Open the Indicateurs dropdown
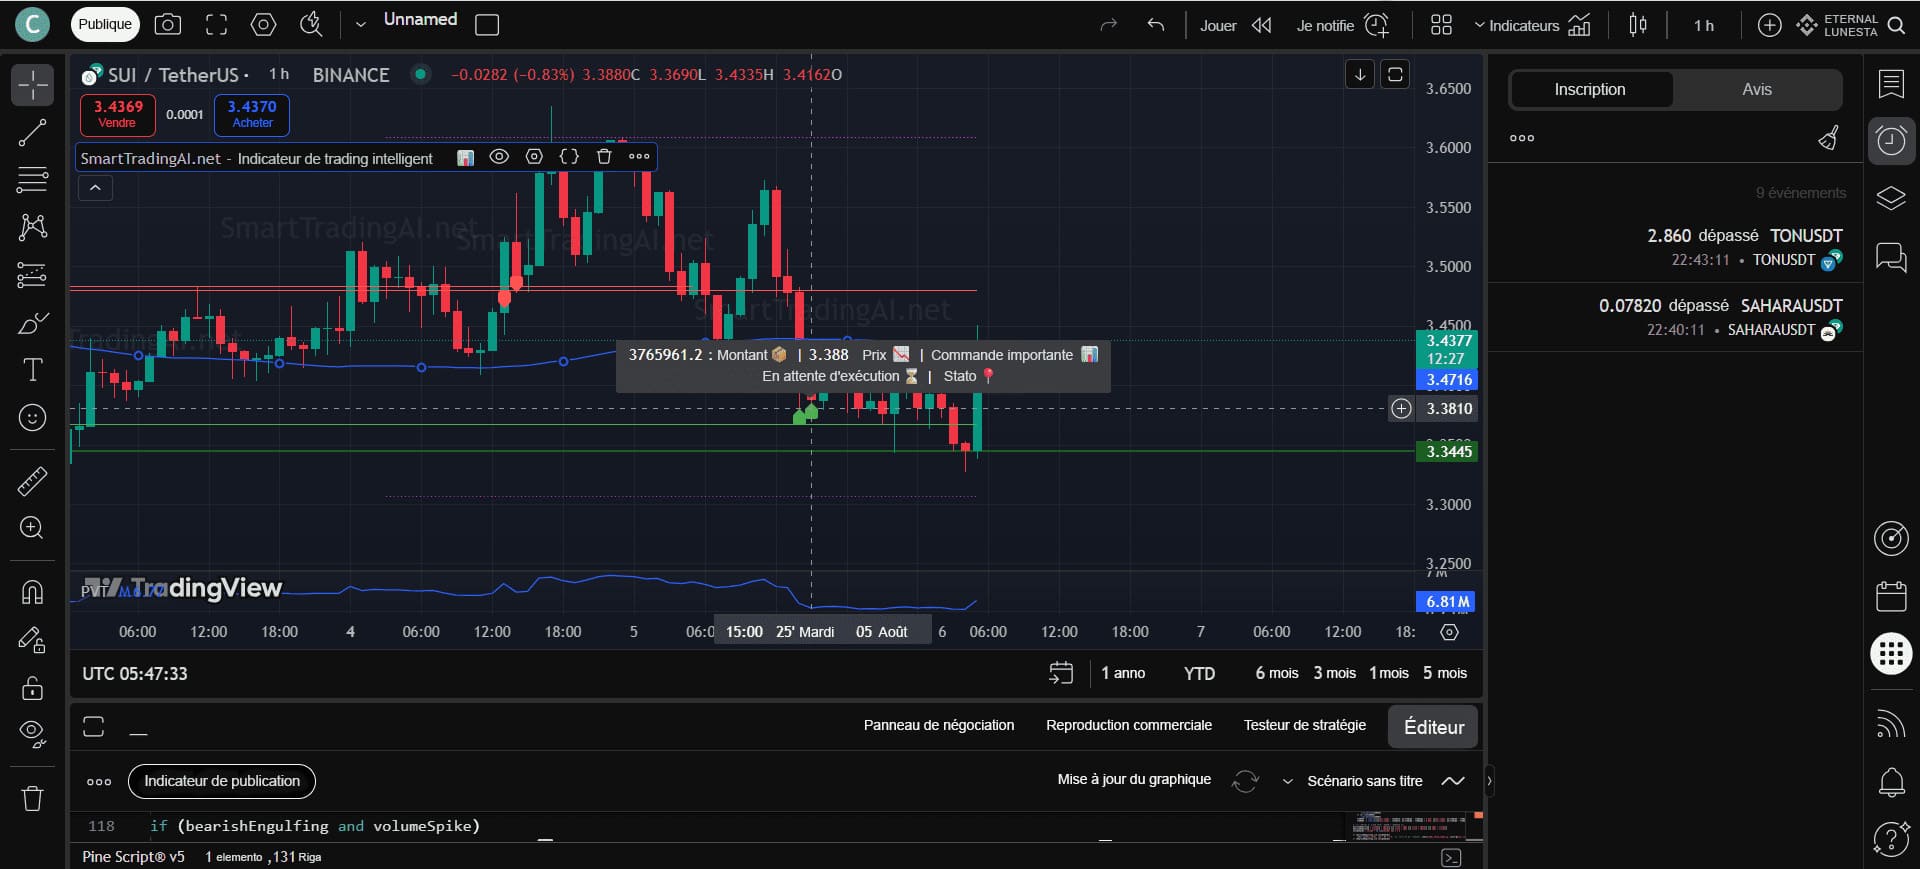The image size is (1920, 869). (1532, 26)
